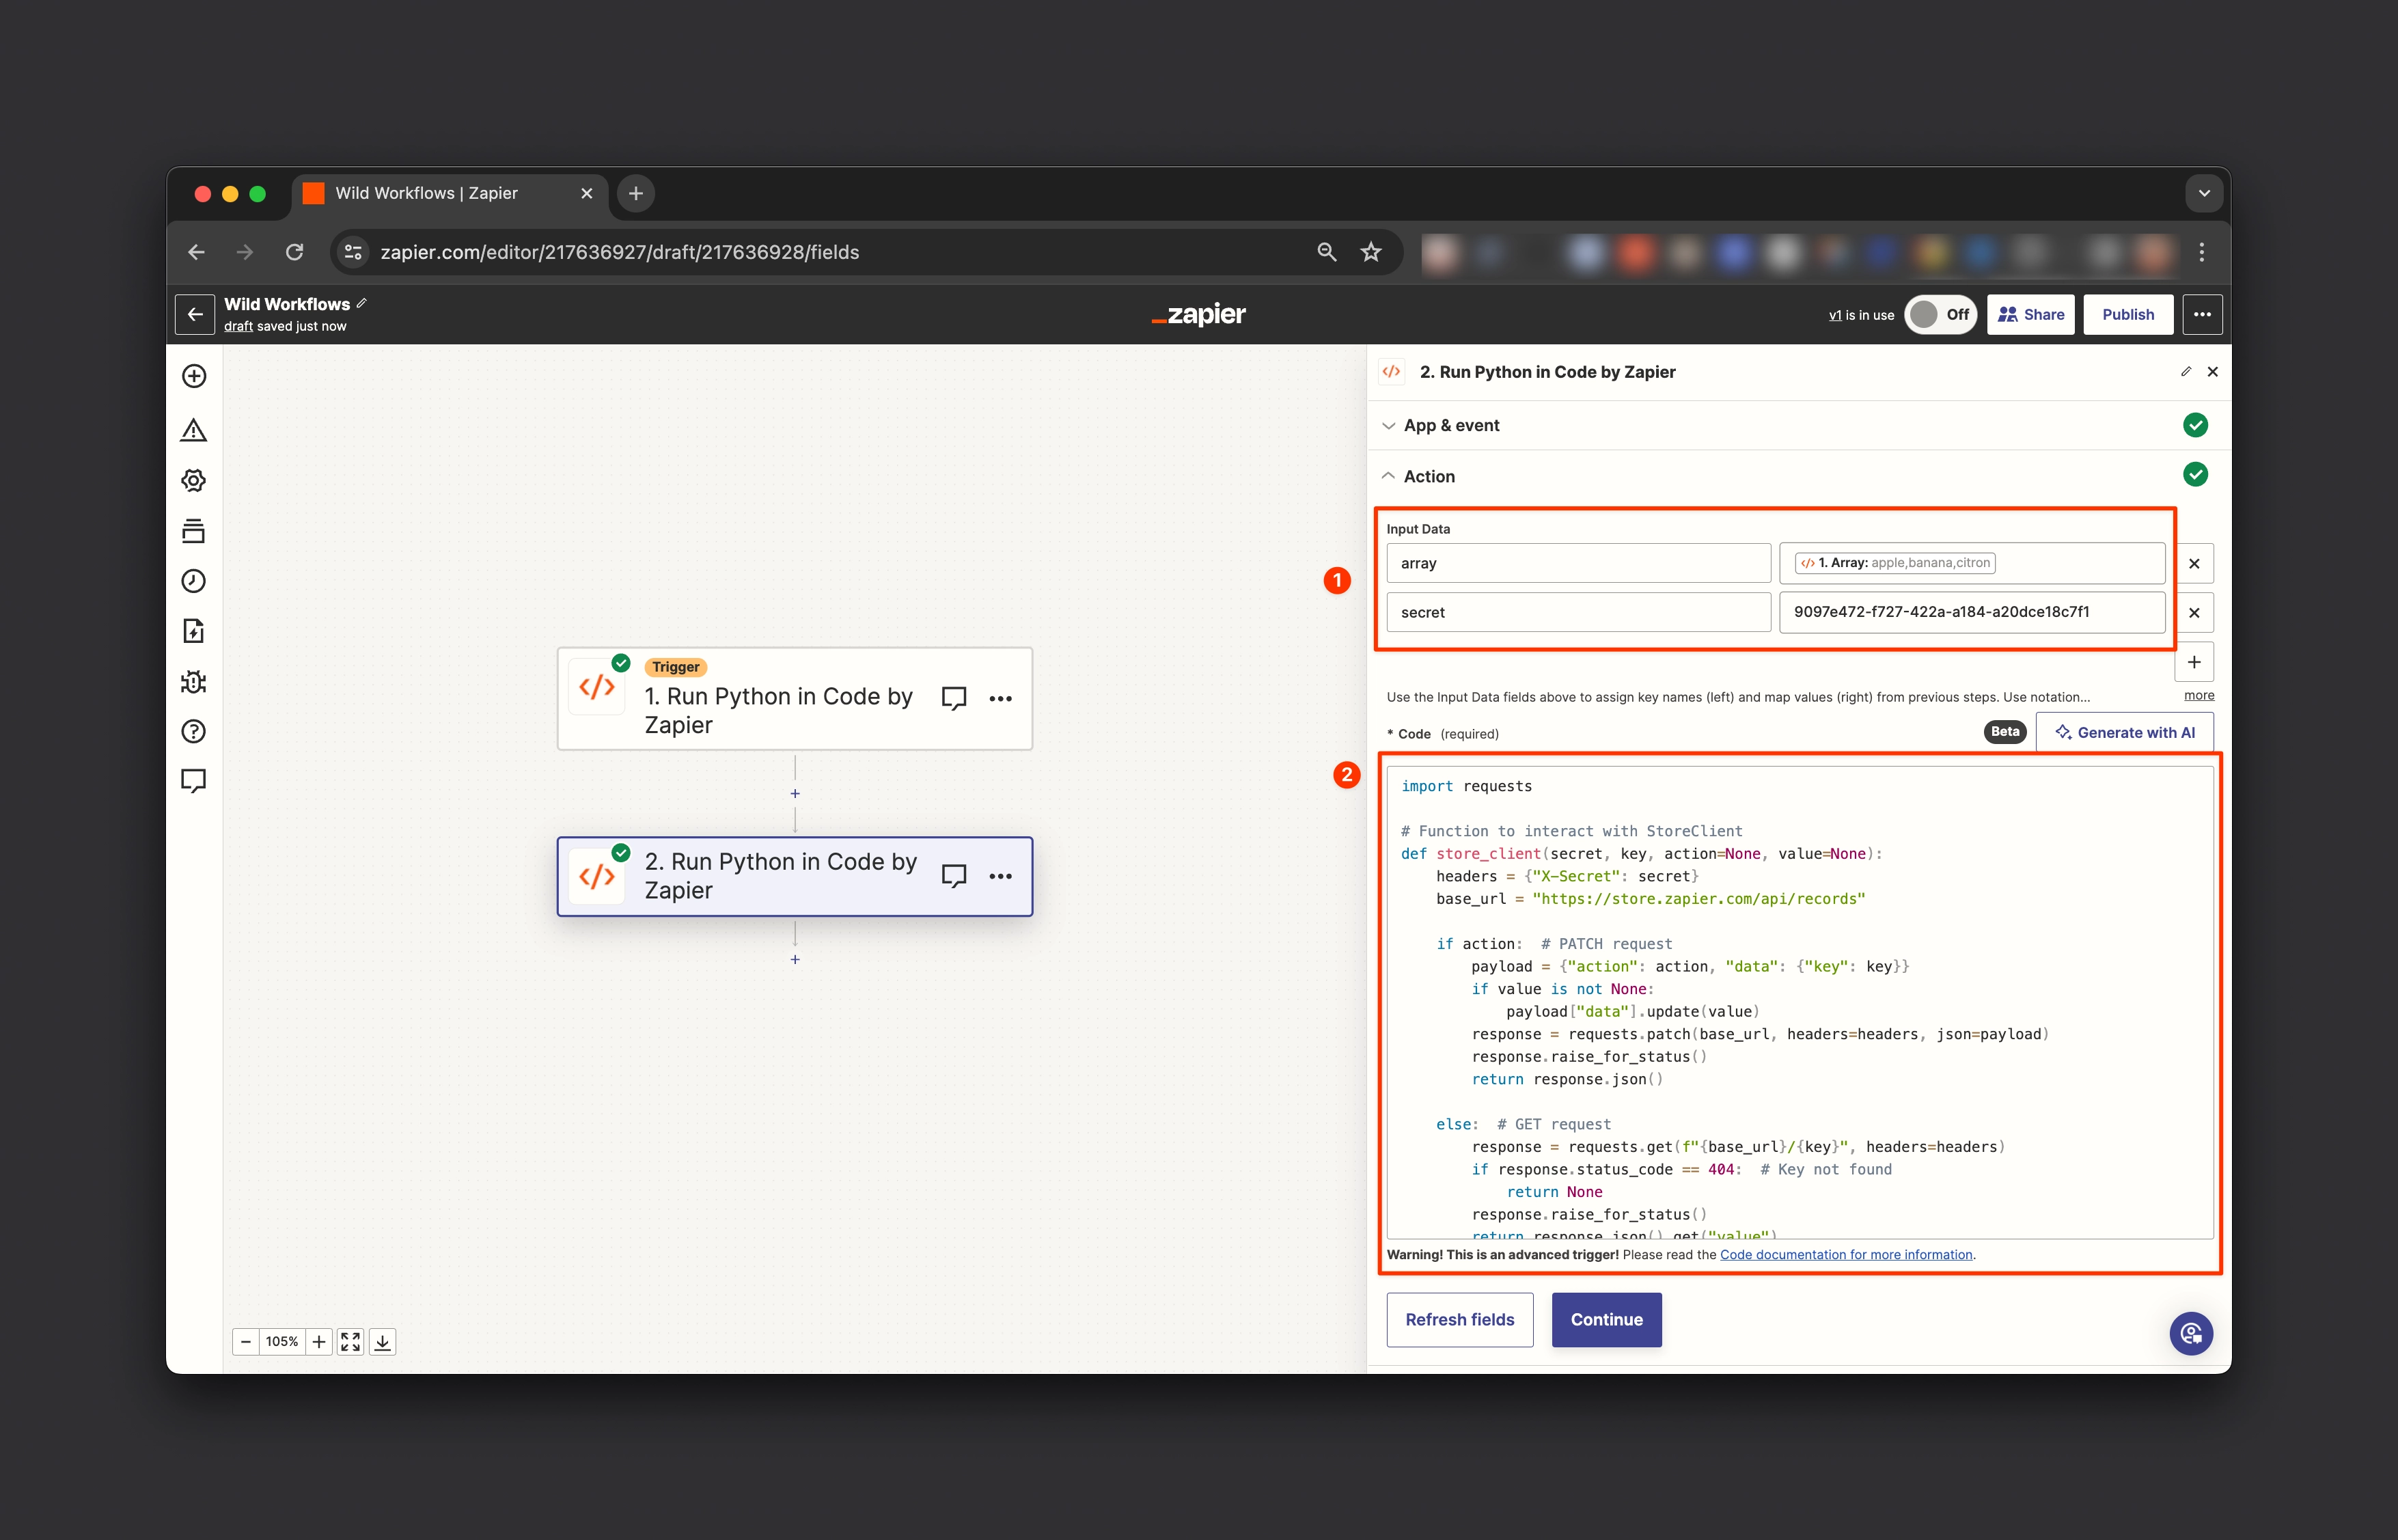Click the 105% zoom level display
The height and width of the screenshot is (1540, 2398).
282,1342
